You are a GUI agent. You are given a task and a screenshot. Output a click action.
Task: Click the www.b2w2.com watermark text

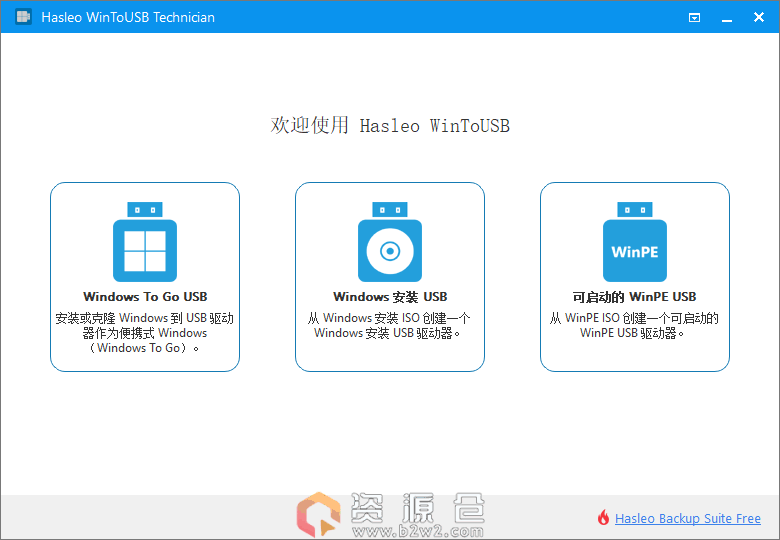[x=418, y=531]
